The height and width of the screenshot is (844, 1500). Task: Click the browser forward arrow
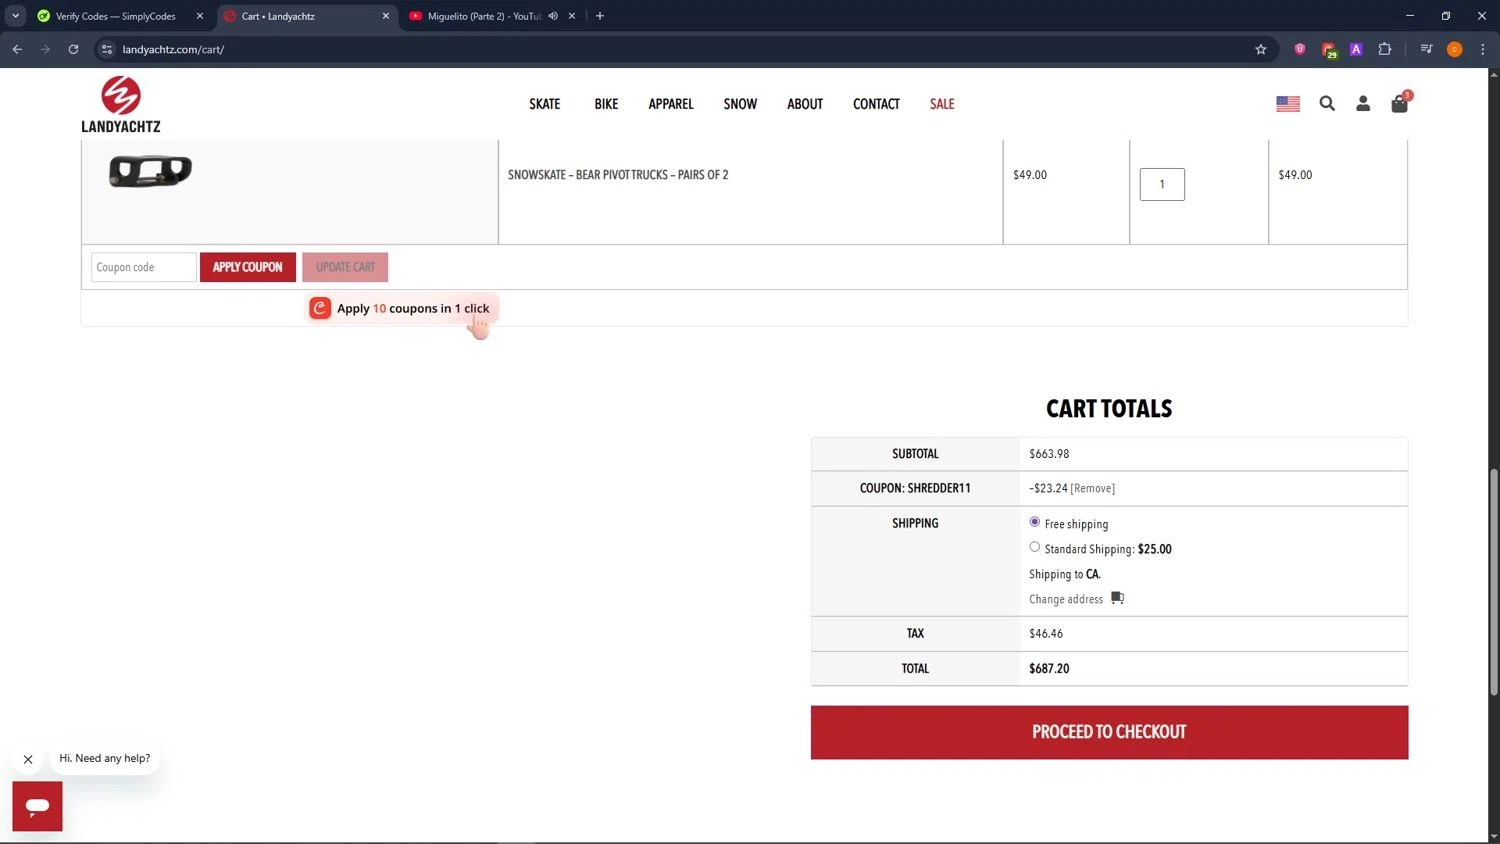(45, 49)
